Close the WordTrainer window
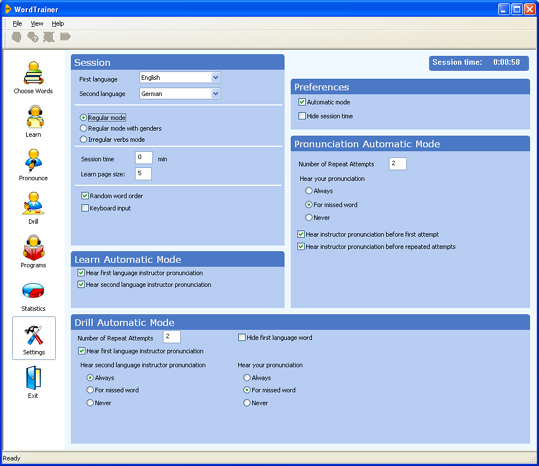This screenshot has height=466, width=539. coord(530,9)
